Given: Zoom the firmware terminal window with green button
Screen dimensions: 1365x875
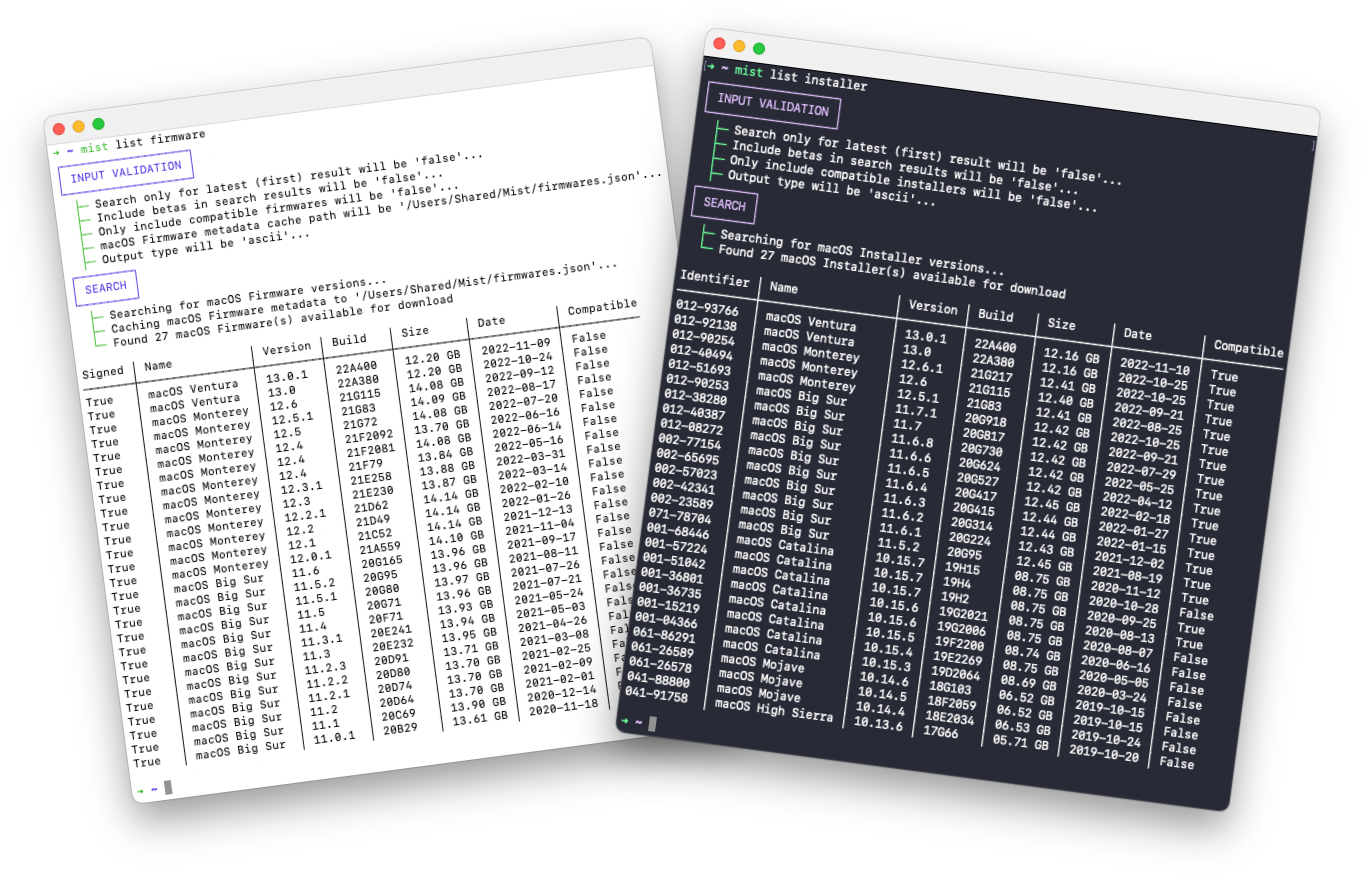Looking at the screenshot, I should (98, 124).
